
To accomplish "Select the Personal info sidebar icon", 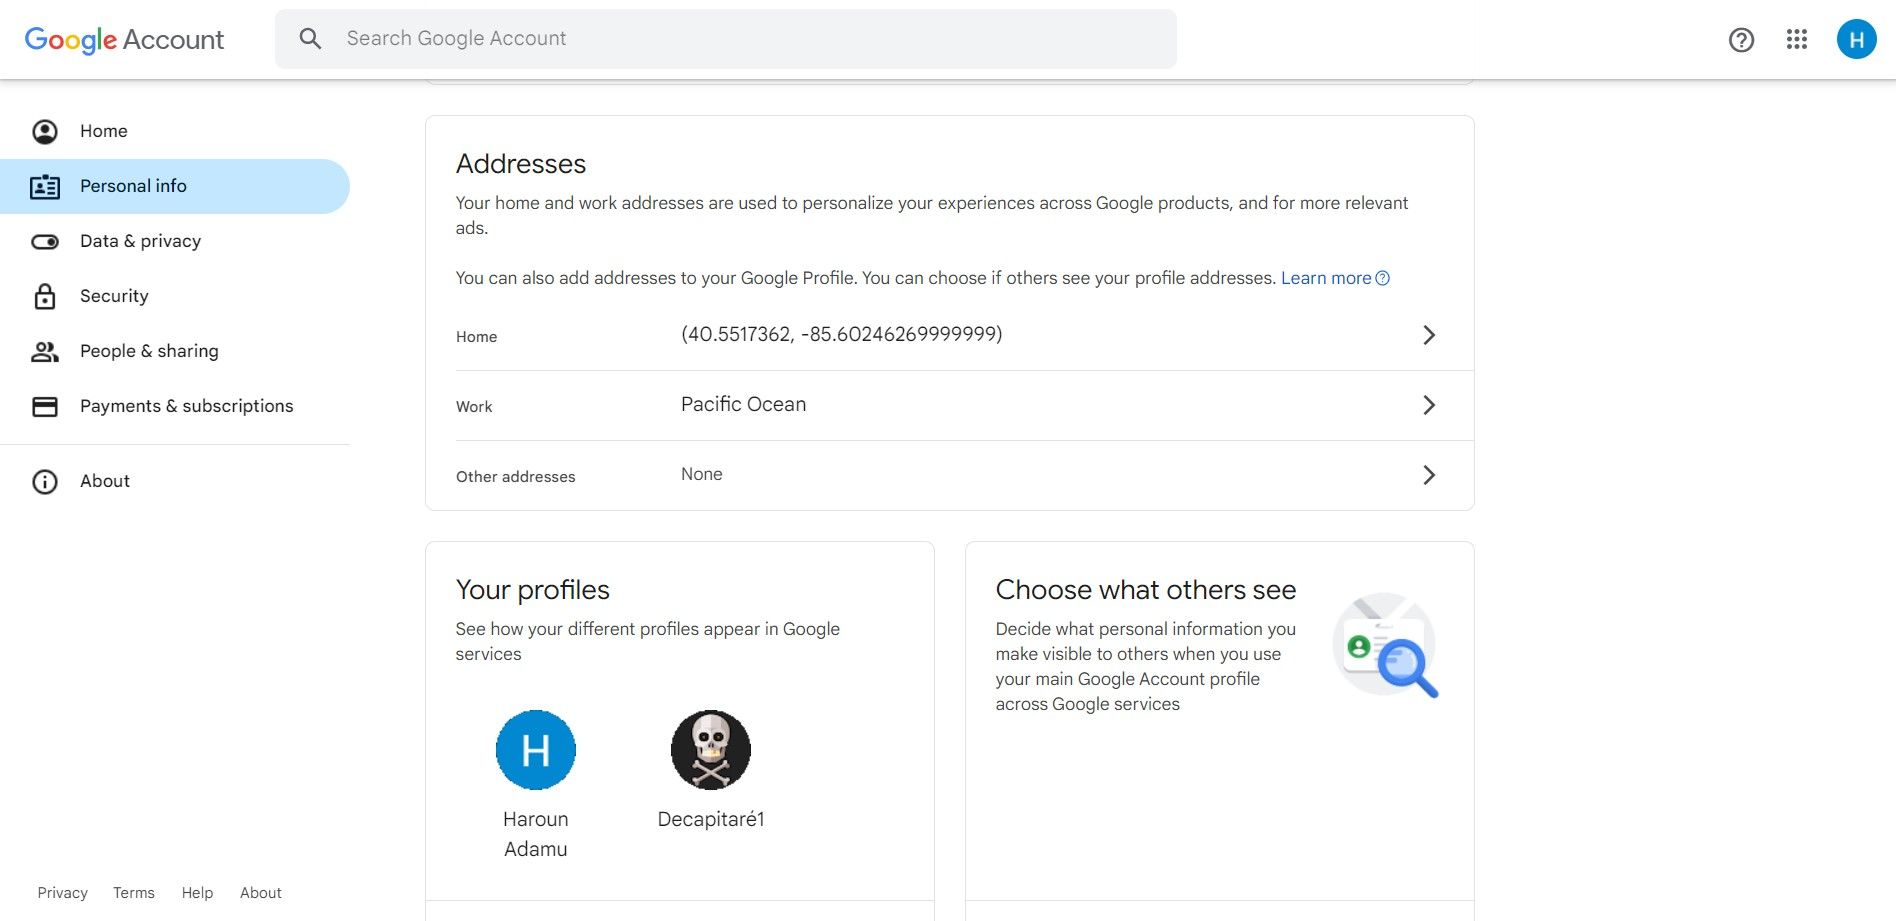I will click(44, 186).
